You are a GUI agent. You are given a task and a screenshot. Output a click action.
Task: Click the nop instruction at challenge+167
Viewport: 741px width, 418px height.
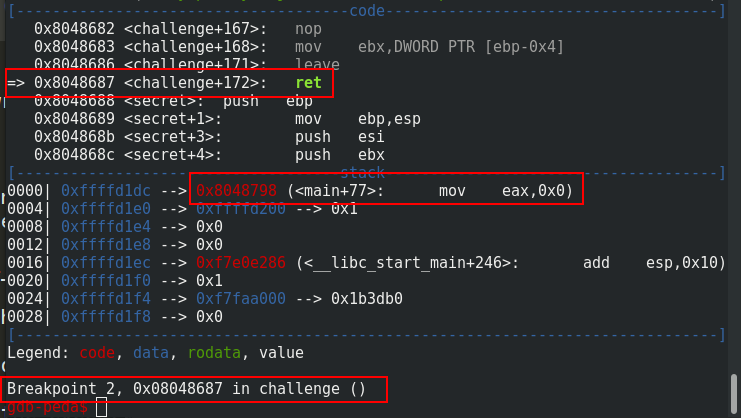coord(309,29)
